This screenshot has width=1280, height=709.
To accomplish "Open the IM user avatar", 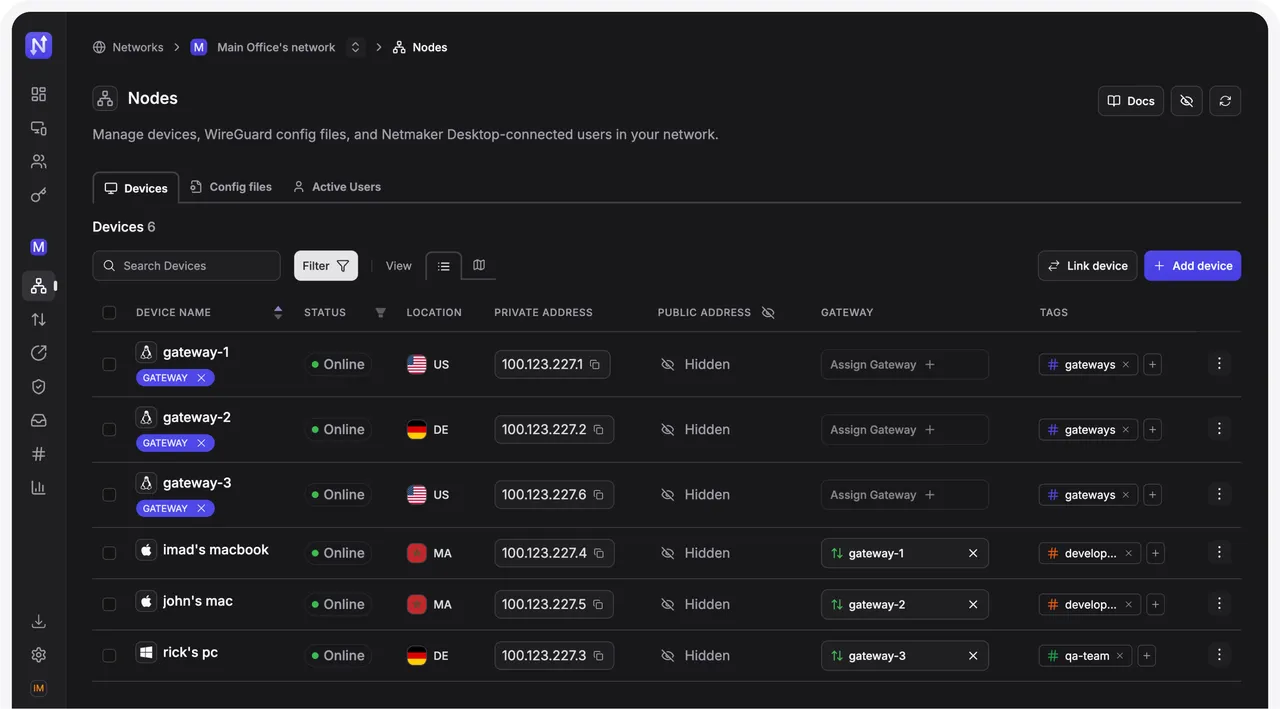I will tap(38, 689).
